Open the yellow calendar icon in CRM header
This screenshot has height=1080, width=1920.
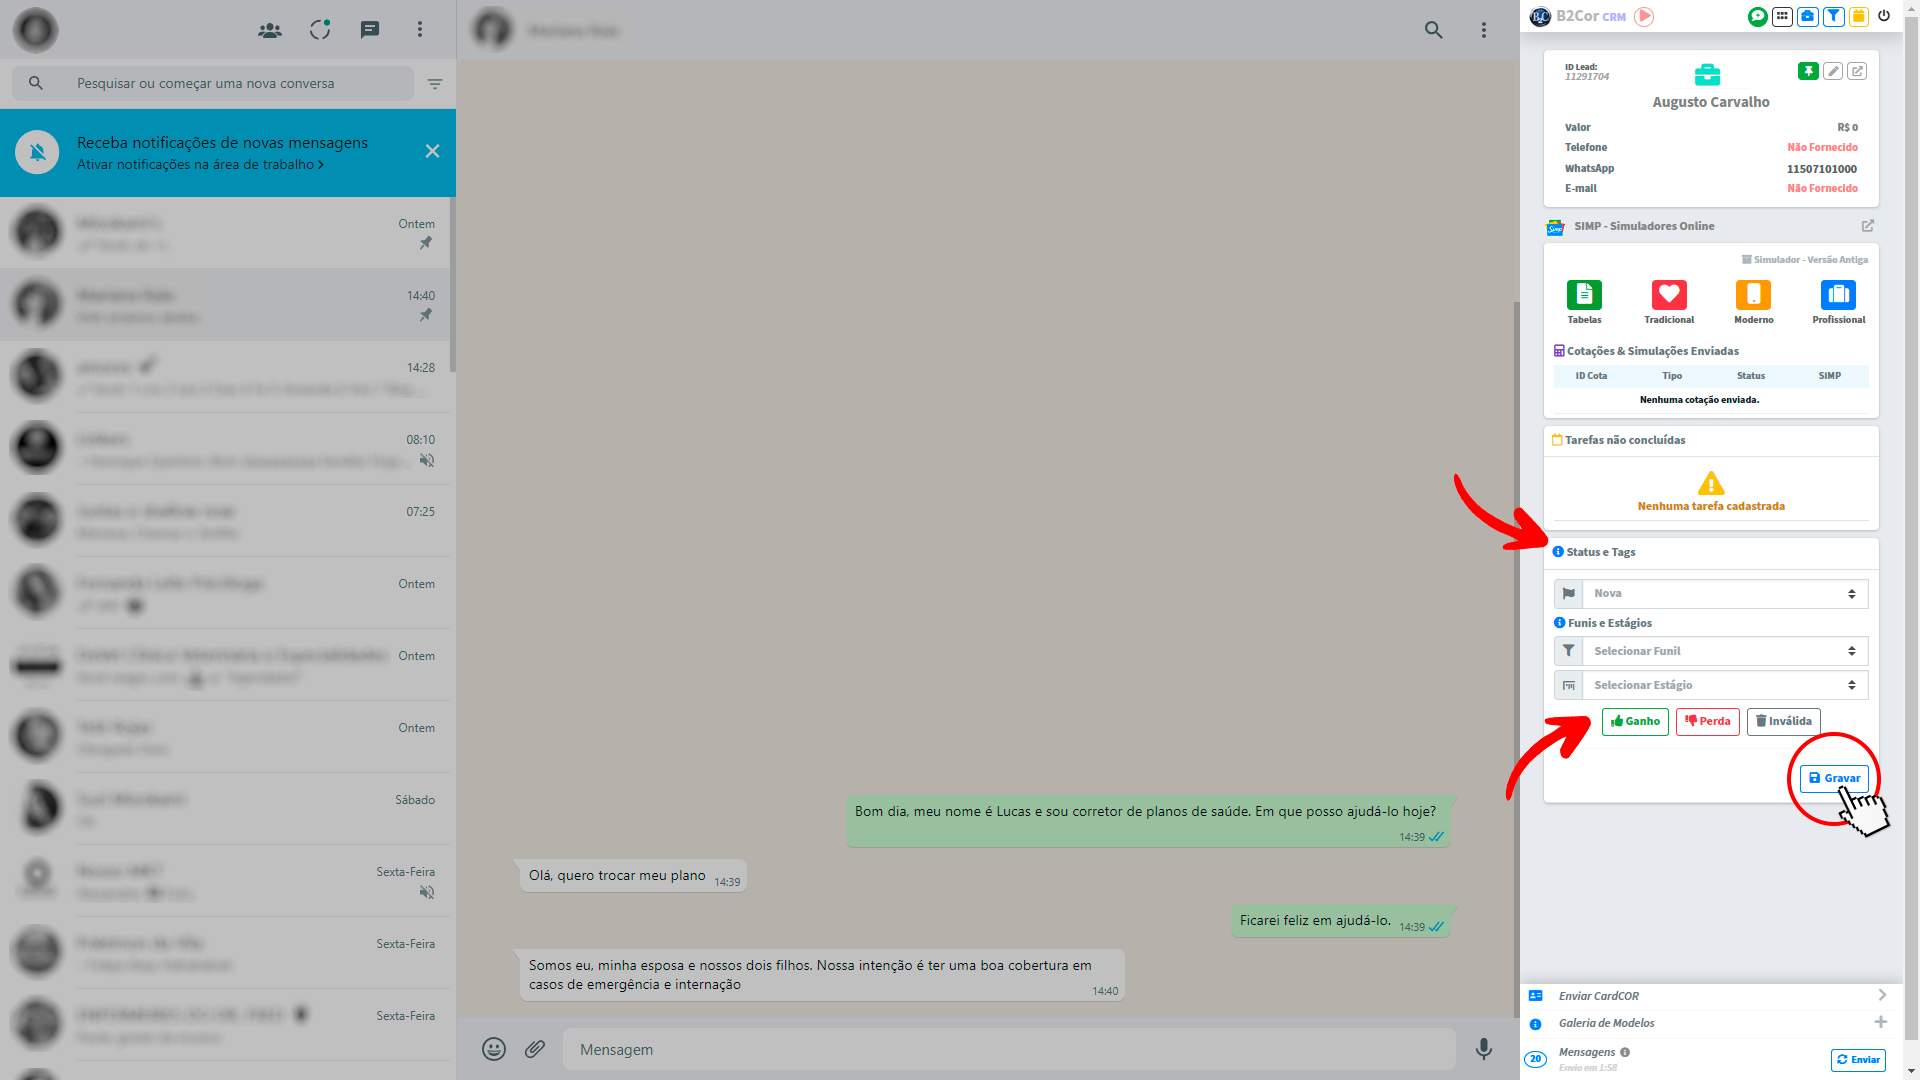pyautogui.click(x=1859, y=16)
